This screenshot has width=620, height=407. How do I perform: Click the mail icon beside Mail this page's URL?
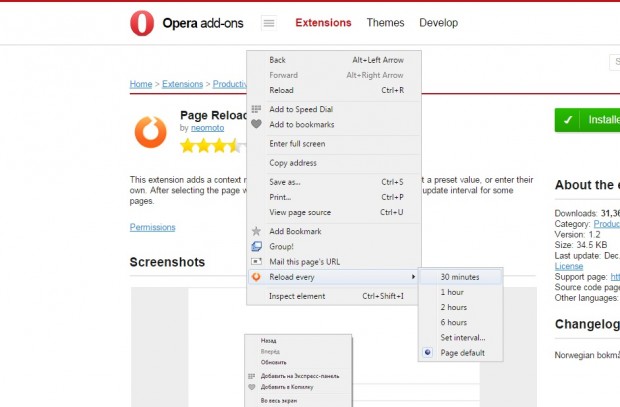click(256, 261)
